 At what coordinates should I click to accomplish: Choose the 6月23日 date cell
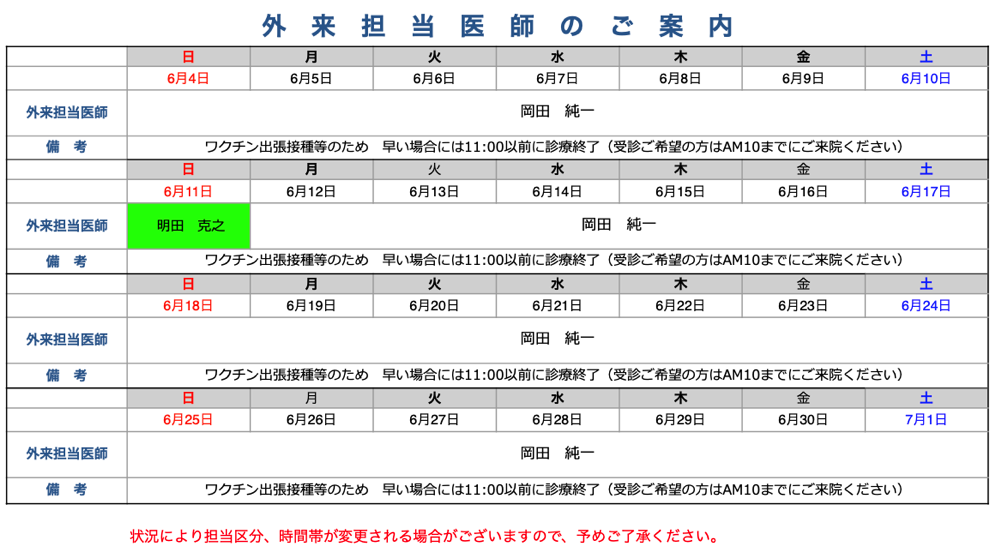pos(803,306)
